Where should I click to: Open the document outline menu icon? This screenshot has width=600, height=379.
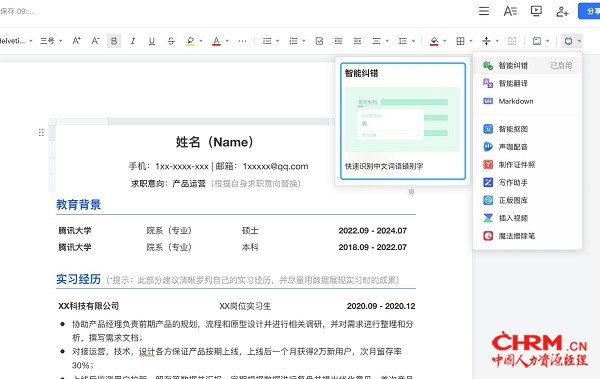click(484, 11)
